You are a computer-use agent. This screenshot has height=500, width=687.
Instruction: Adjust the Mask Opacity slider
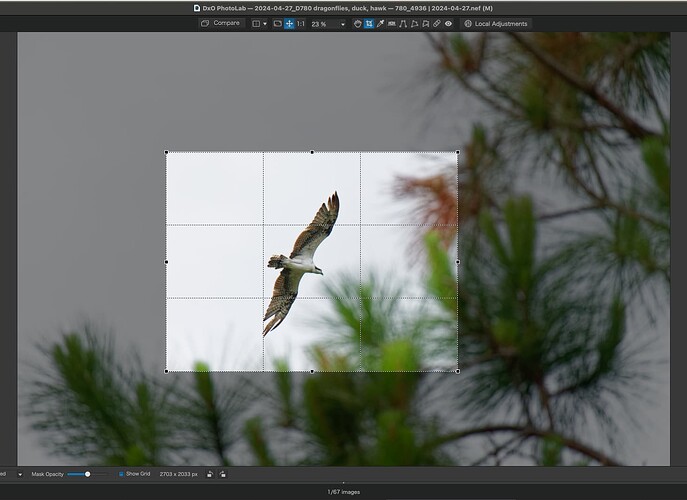click(88, 473)
